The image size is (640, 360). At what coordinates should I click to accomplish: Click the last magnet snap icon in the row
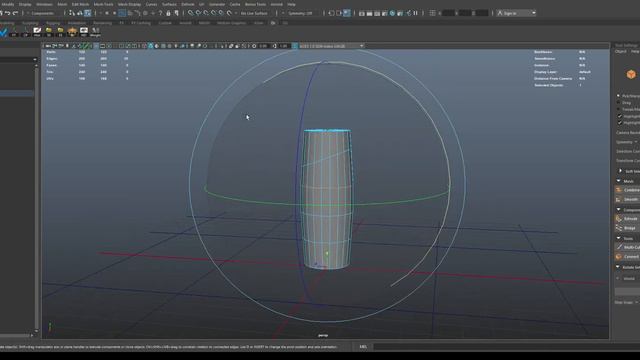coord(229,13)
